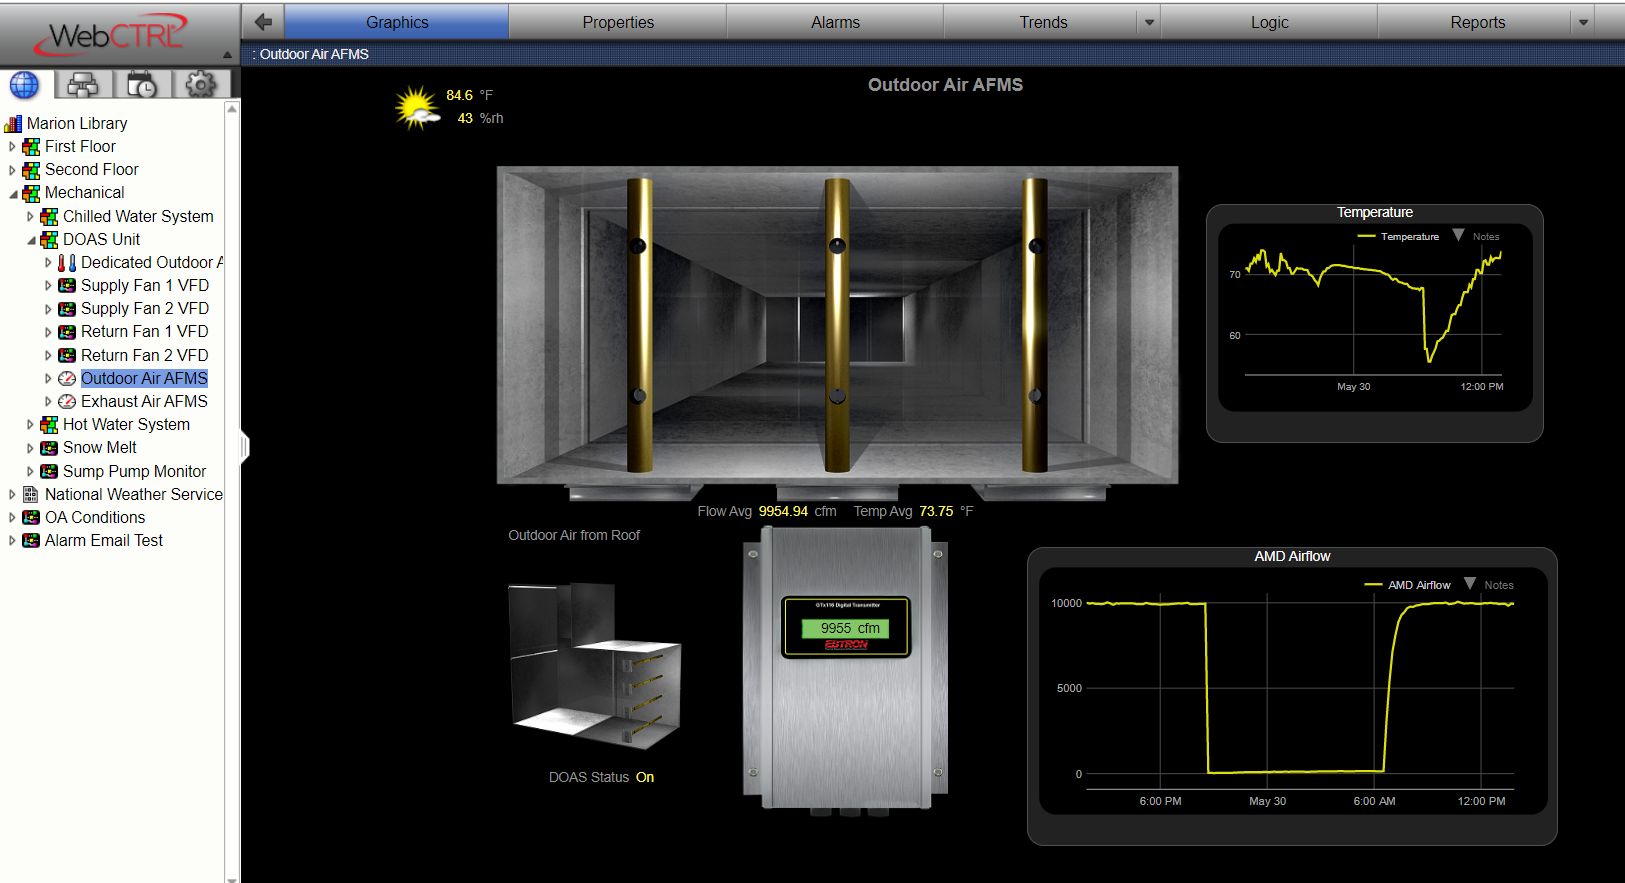Image resolution: width=1625 pixels, height=883 pixels.
Task: Click the back arrow navigation button
Action: [263, 22]
